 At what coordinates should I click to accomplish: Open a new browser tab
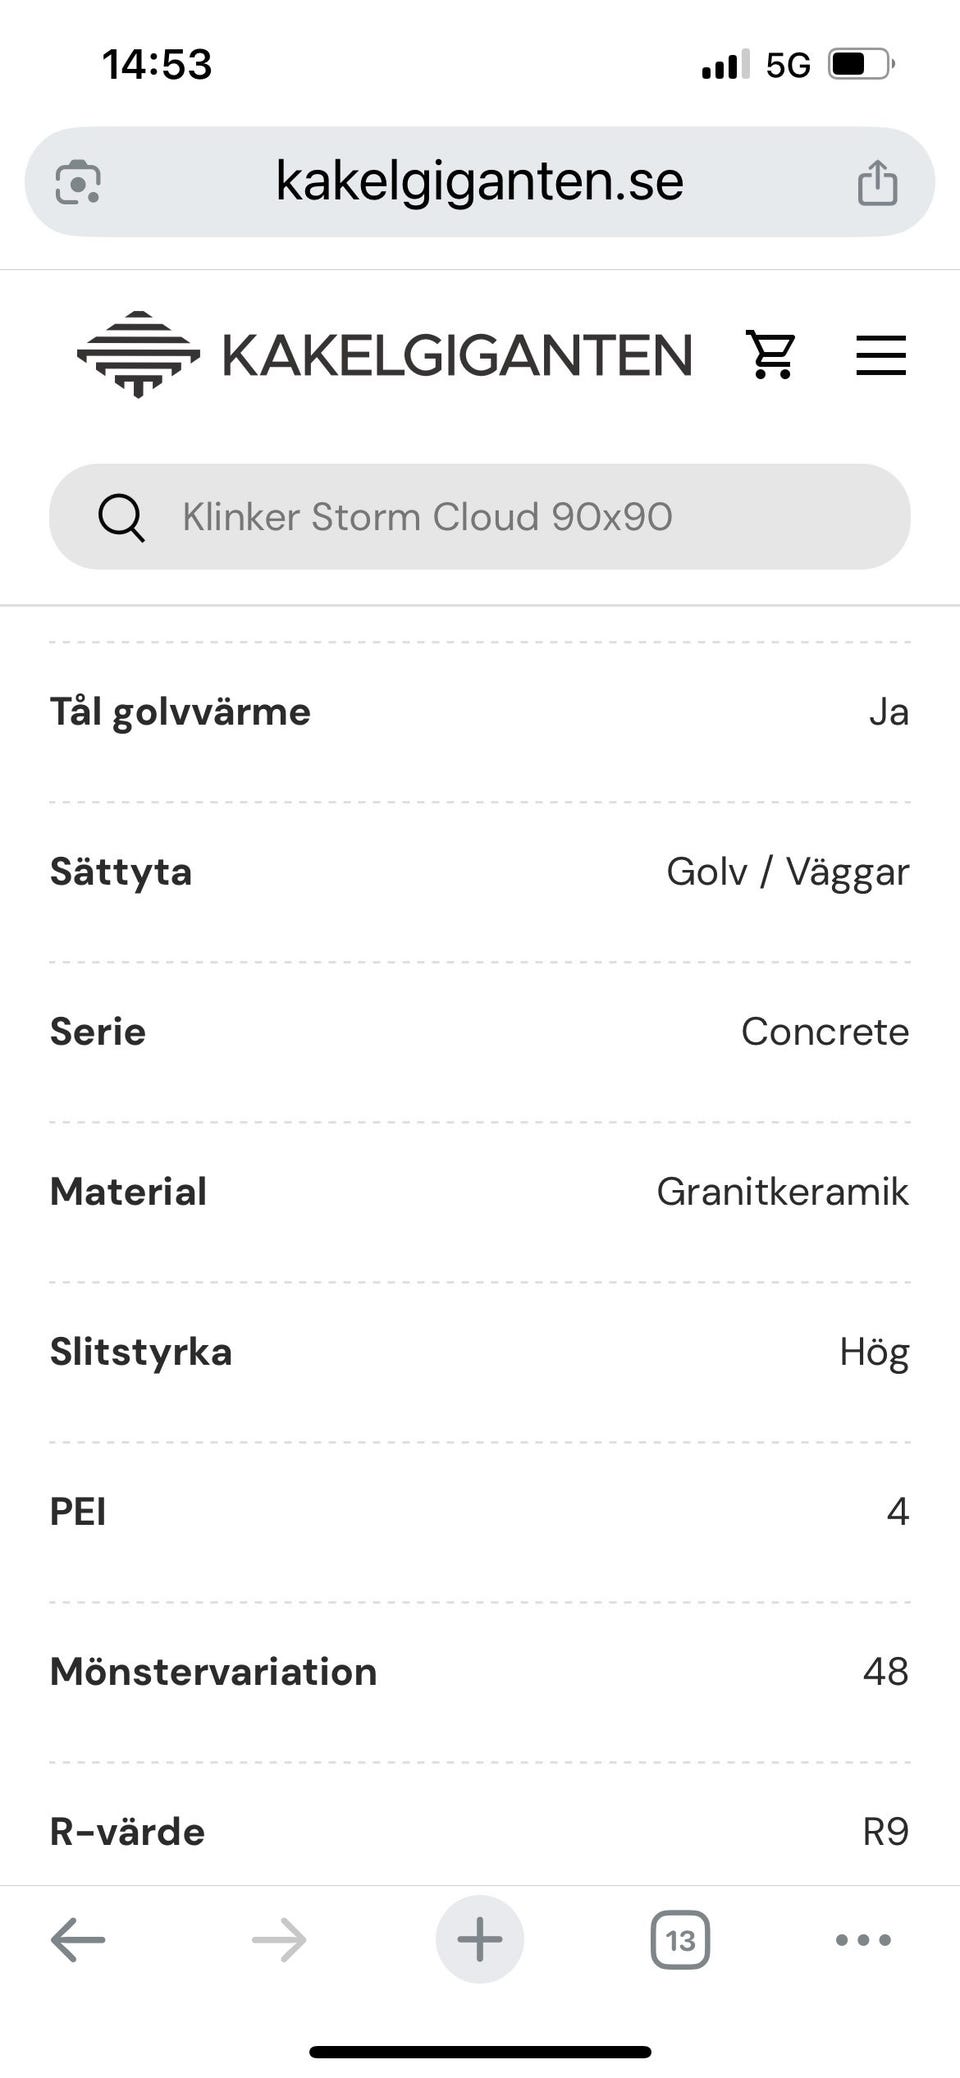point(480,1940)
